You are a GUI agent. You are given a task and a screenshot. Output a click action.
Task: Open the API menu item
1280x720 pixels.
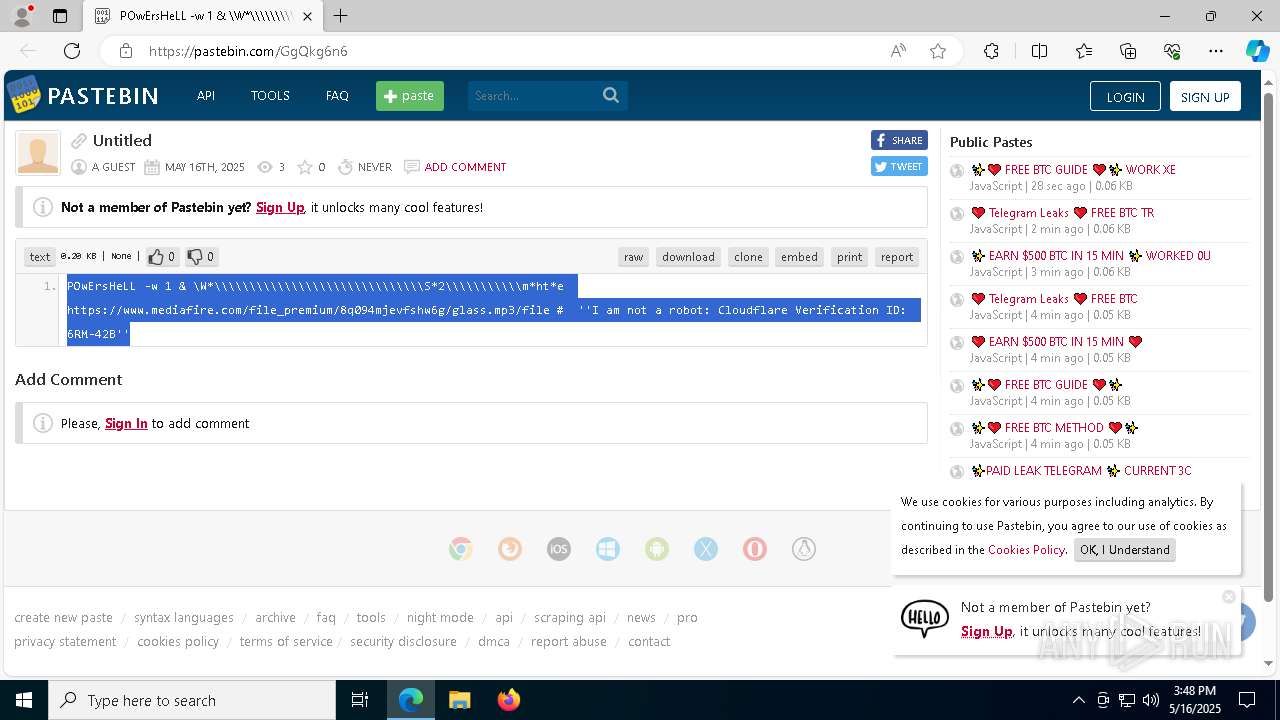pos(206,96)
